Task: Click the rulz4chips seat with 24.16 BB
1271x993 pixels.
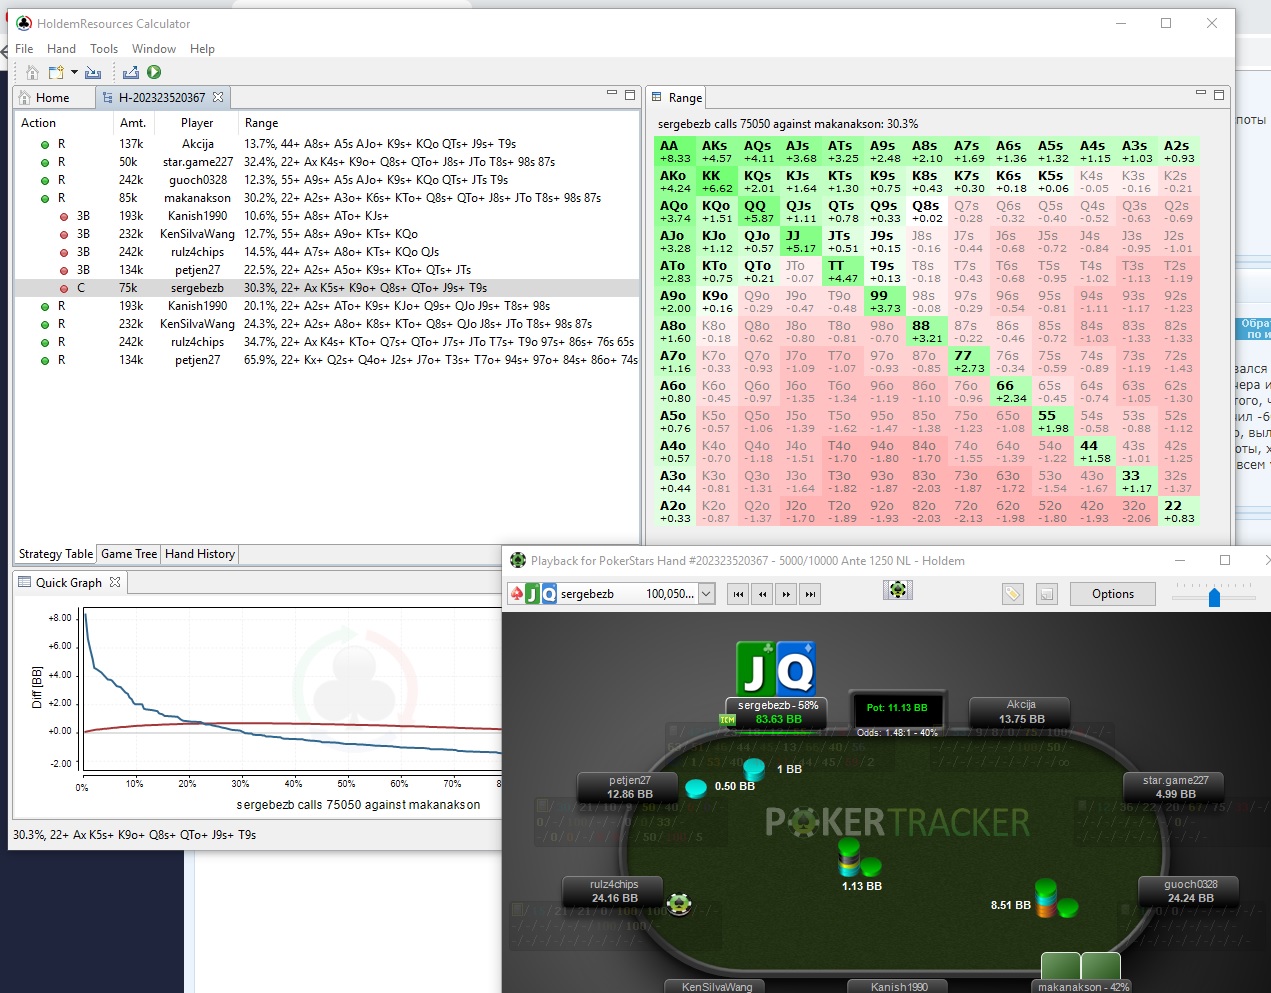Action: [614, 891]
